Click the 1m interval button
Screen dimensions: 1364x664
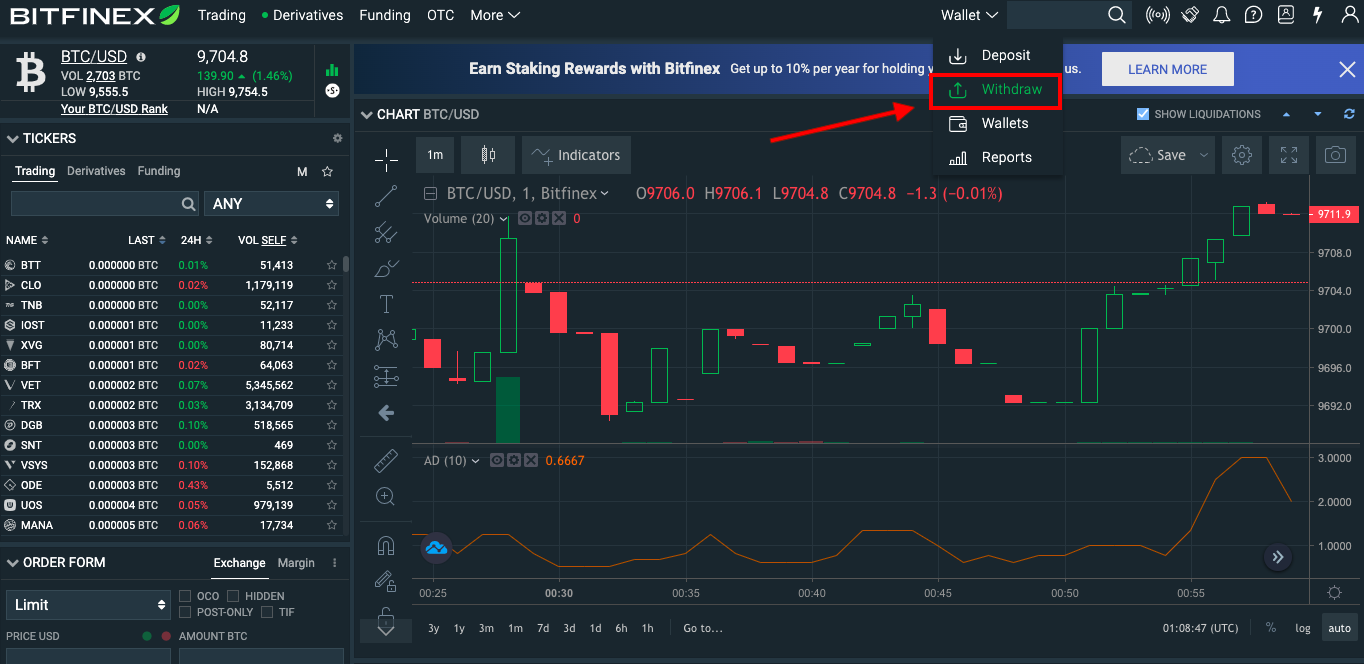click(x=435, y=155)
